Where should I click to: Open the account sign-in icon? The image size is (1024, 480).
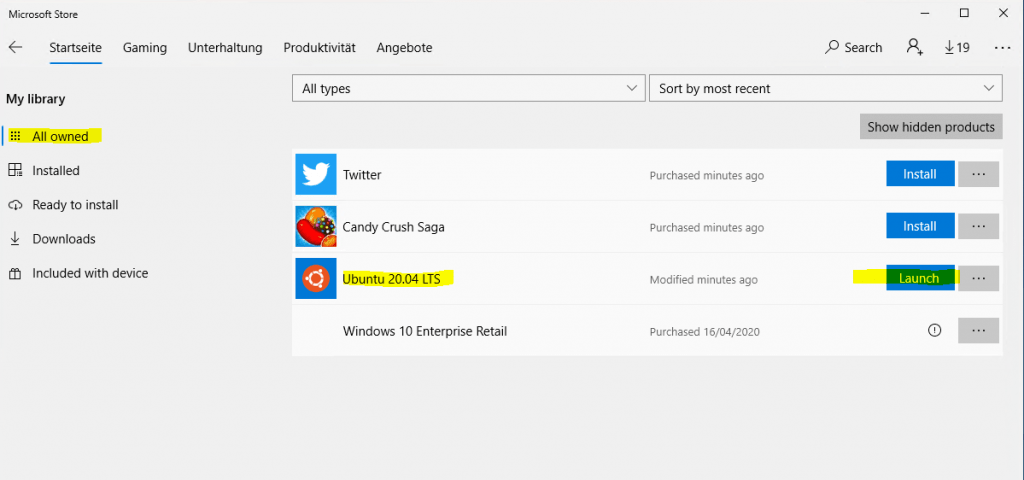tap(914, 47)
